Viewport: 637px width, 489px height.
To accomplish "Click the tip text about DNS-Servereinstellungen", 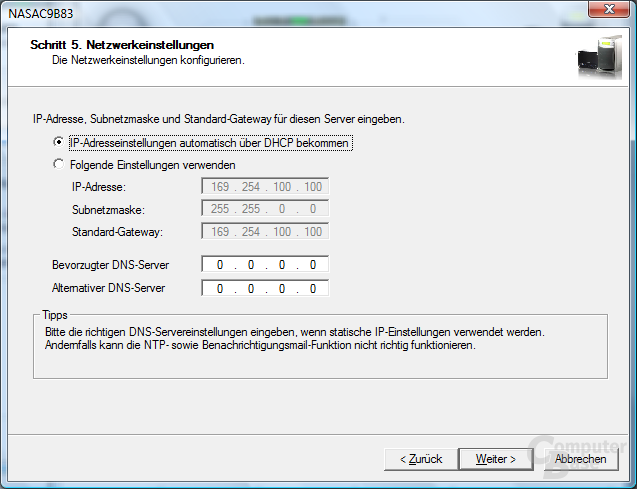I will 295,338.
